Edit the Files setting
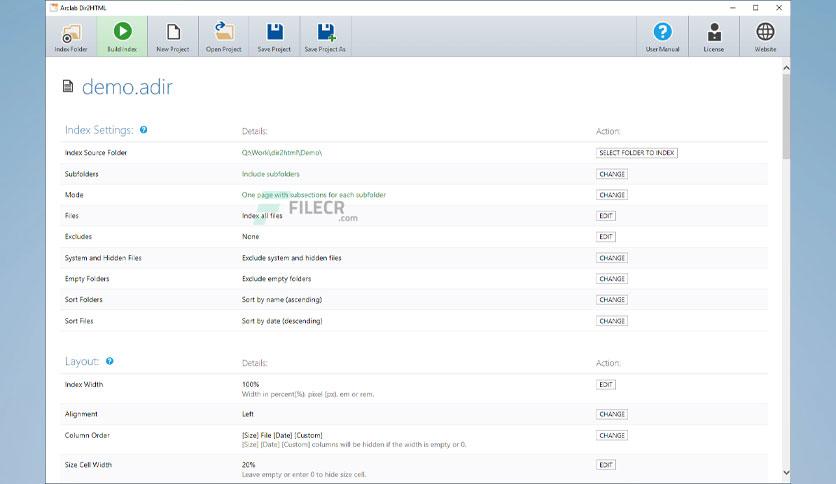Image resolution: width=836 pixels, height=484 pixels. click(x=606, y=215)
